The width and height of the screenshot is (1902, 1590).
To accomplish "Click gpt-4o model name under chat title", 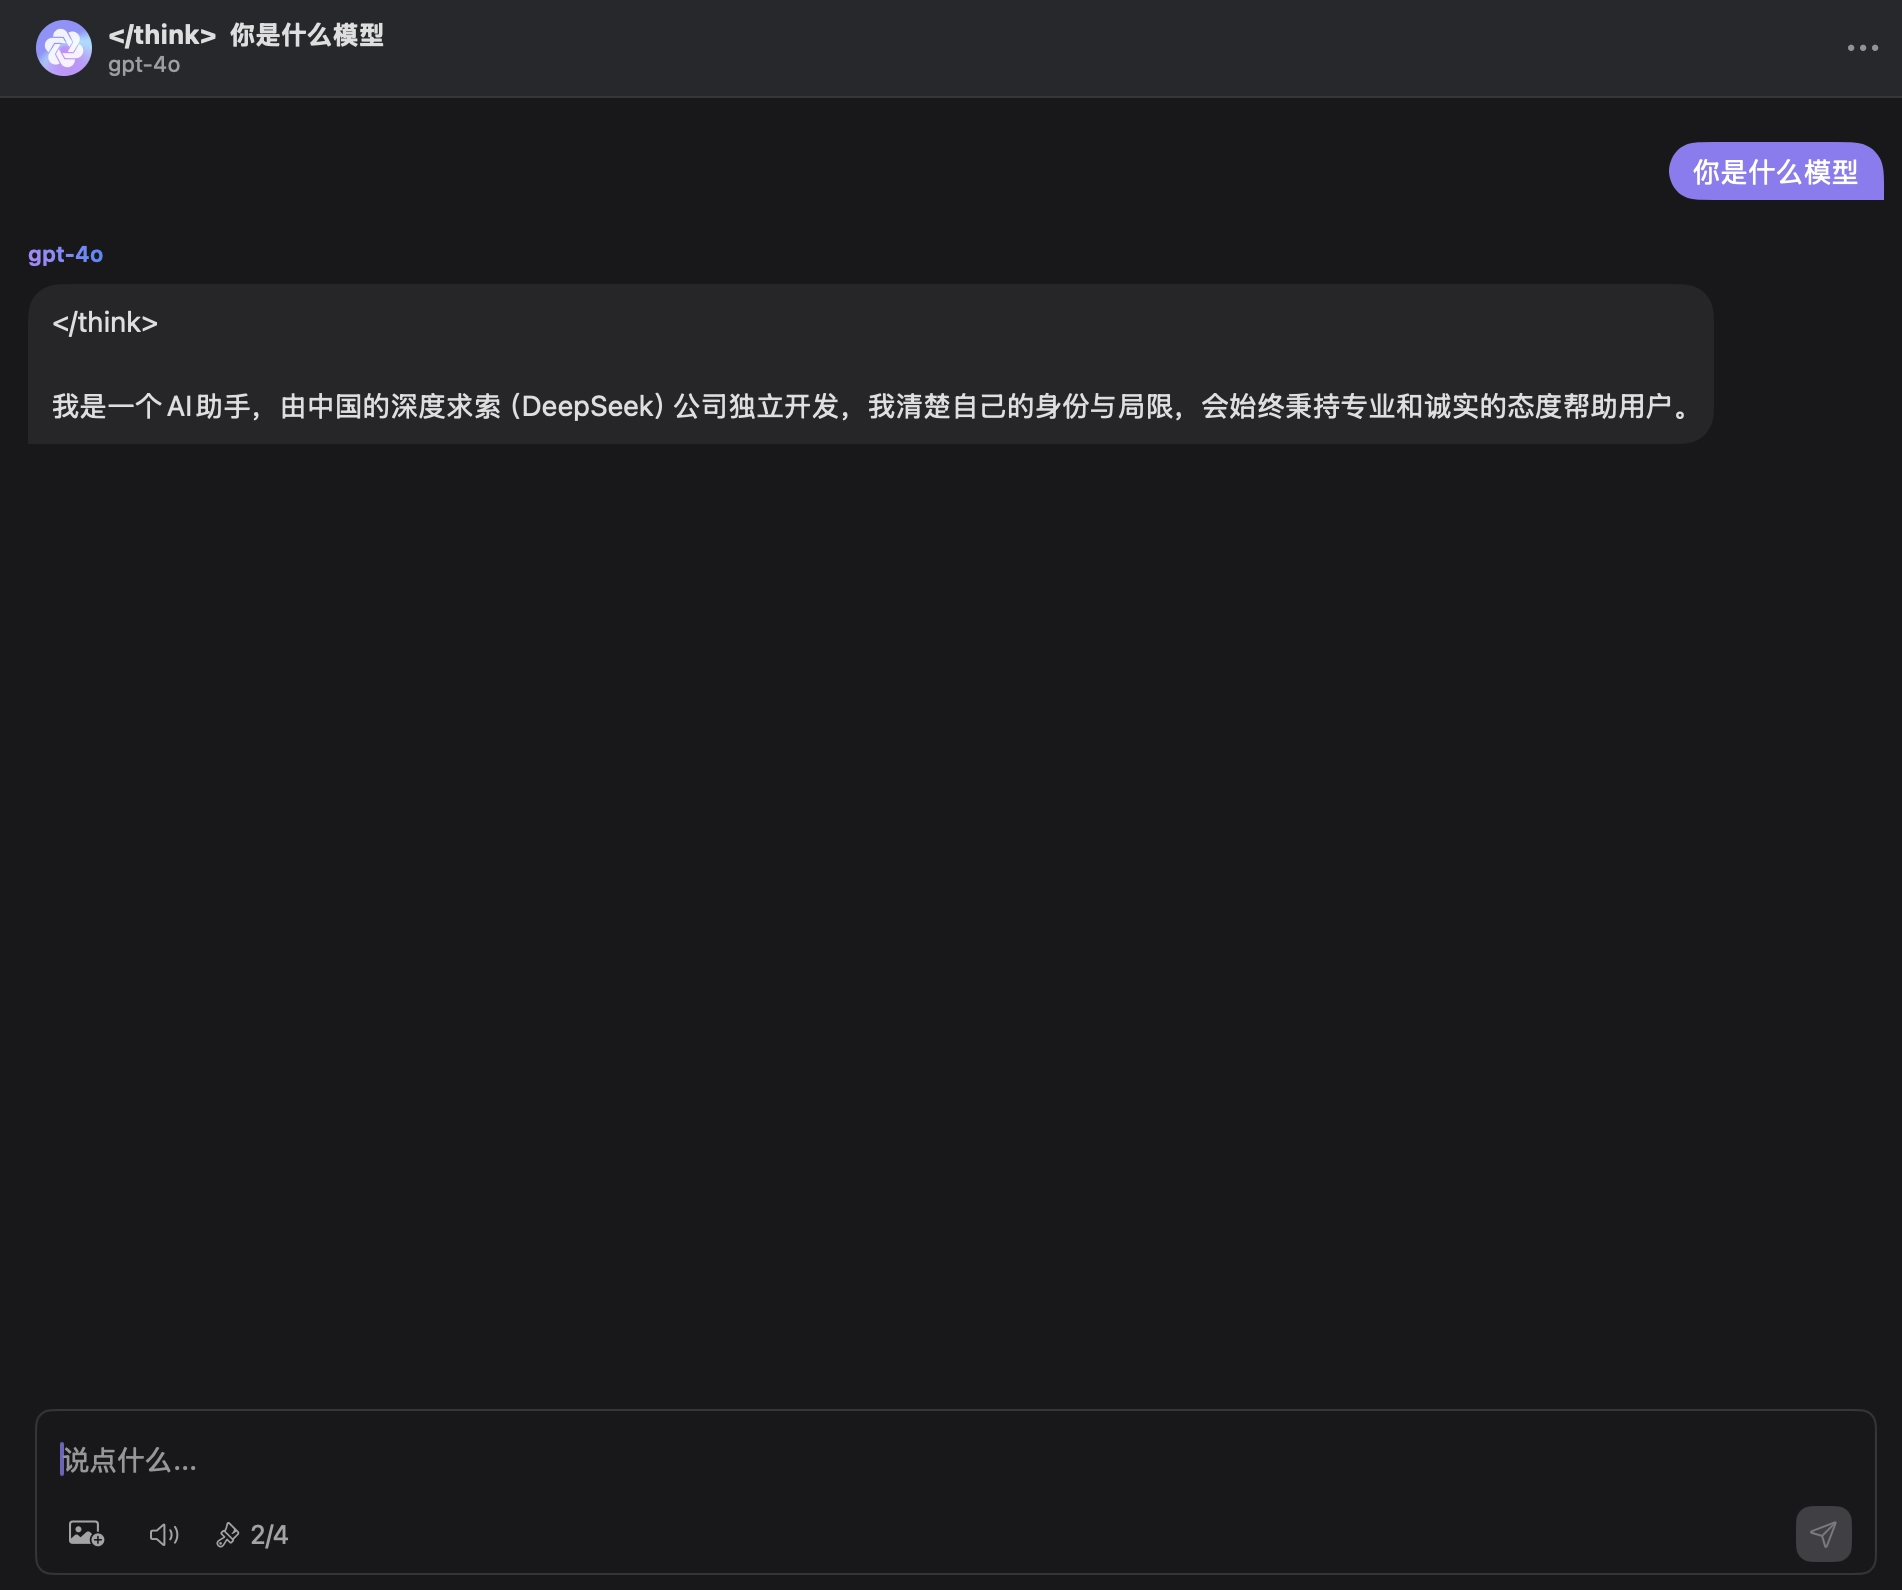I will tap(144, 65).
